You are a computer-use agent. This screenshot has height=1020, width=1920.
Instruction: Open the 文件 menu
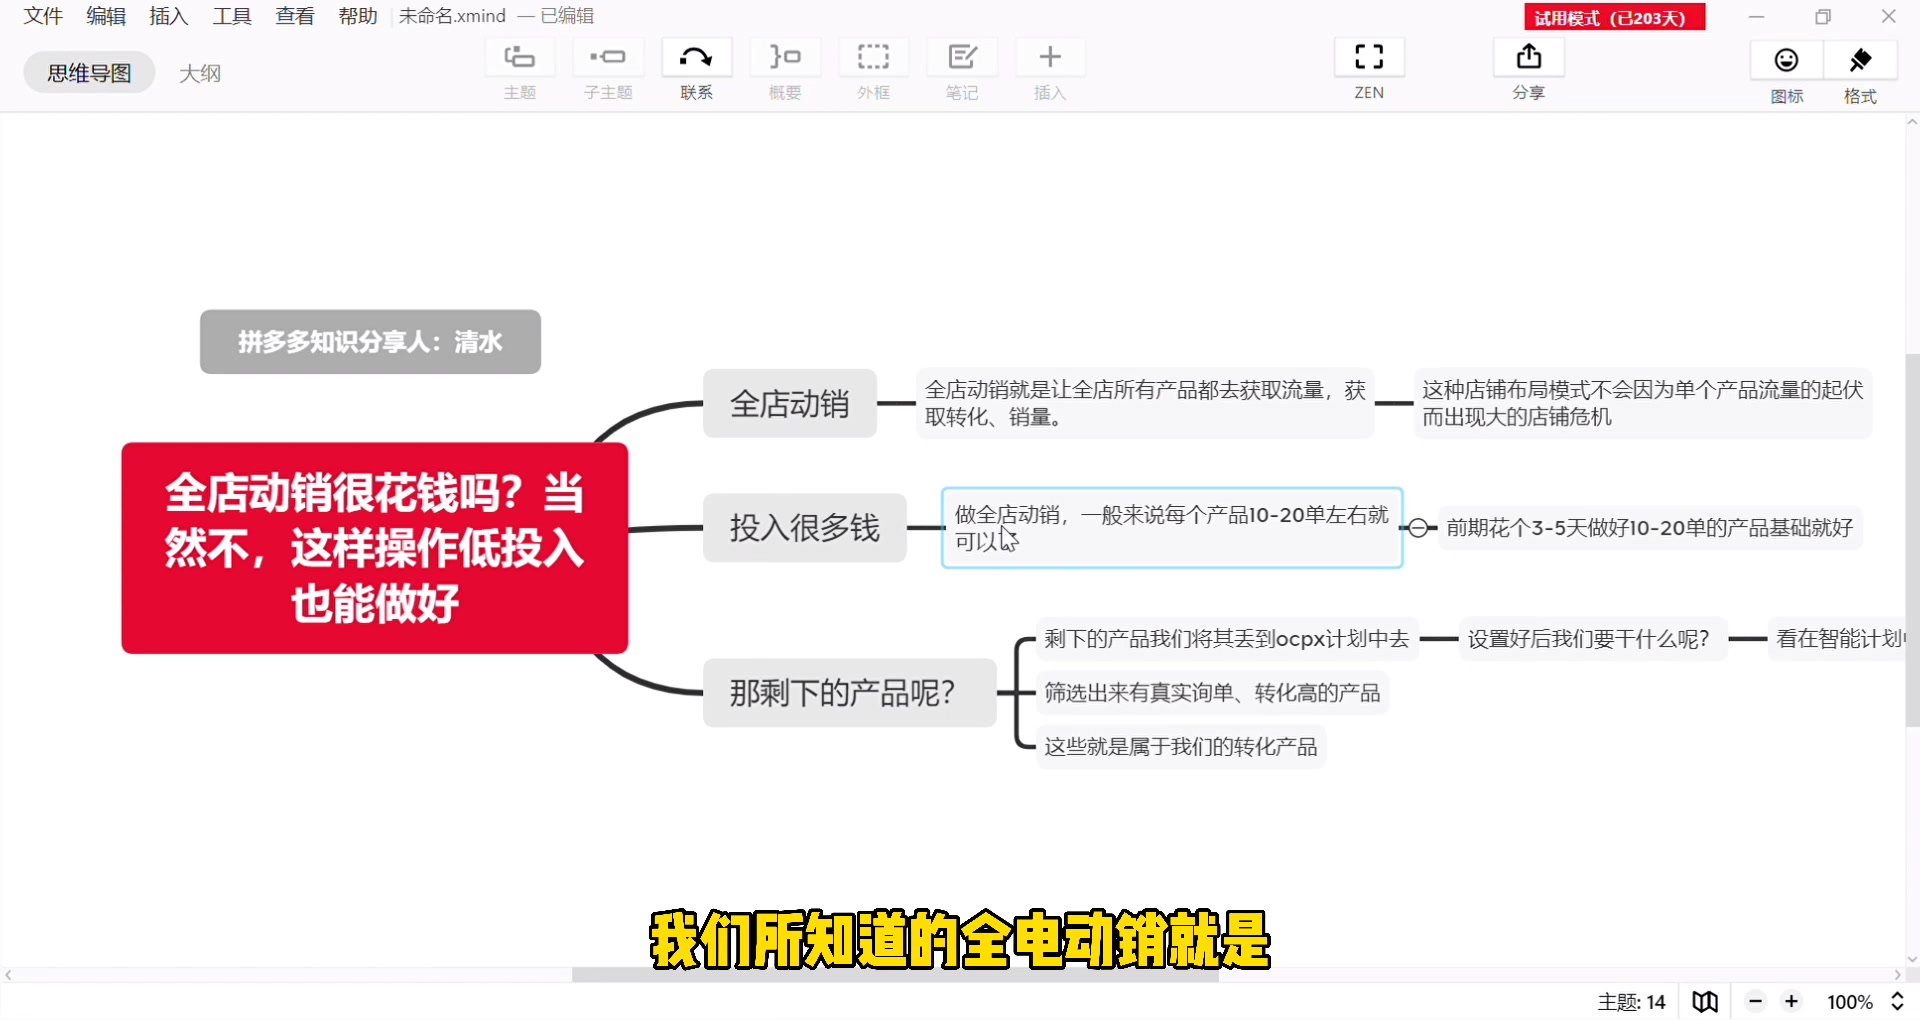coord(43,16)
